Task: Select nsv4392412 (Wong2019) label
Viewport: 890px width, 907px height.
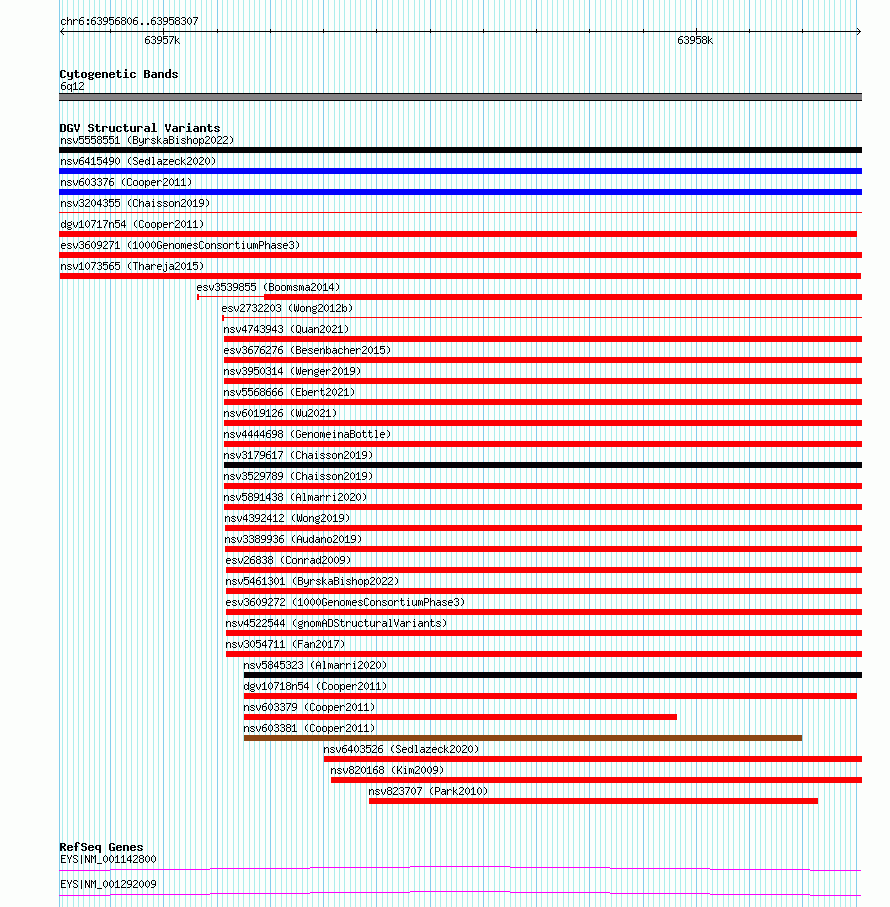Action: click(287, 518)
